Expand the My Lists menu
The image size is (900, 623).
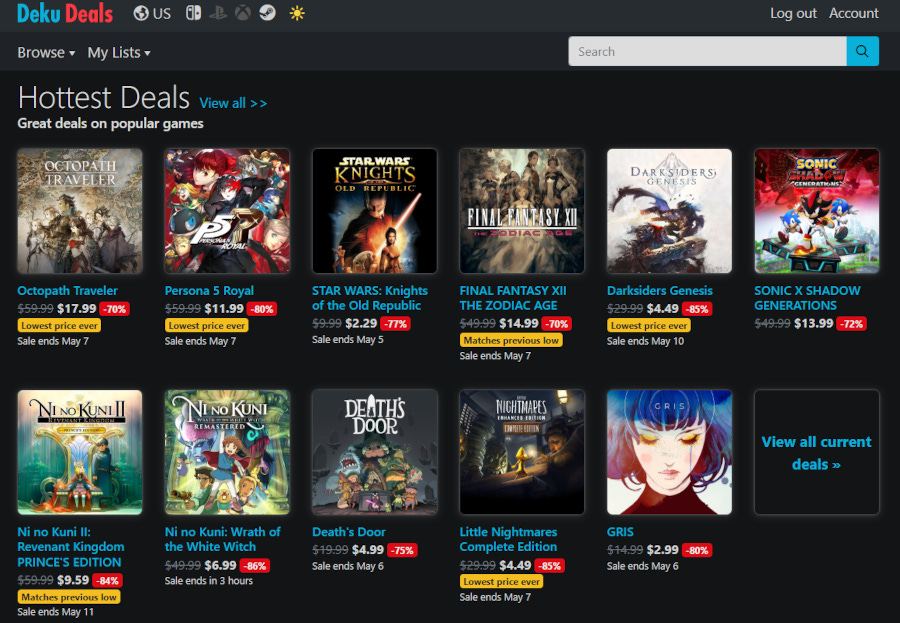pos(119,52)
